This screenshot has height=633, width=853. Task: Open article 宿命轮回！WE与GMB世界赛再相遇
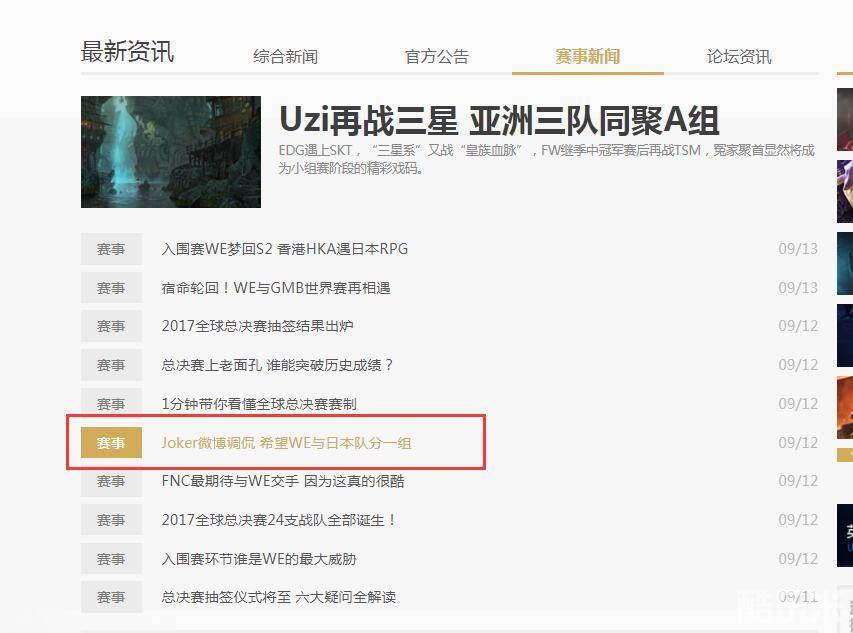(276, 288)
